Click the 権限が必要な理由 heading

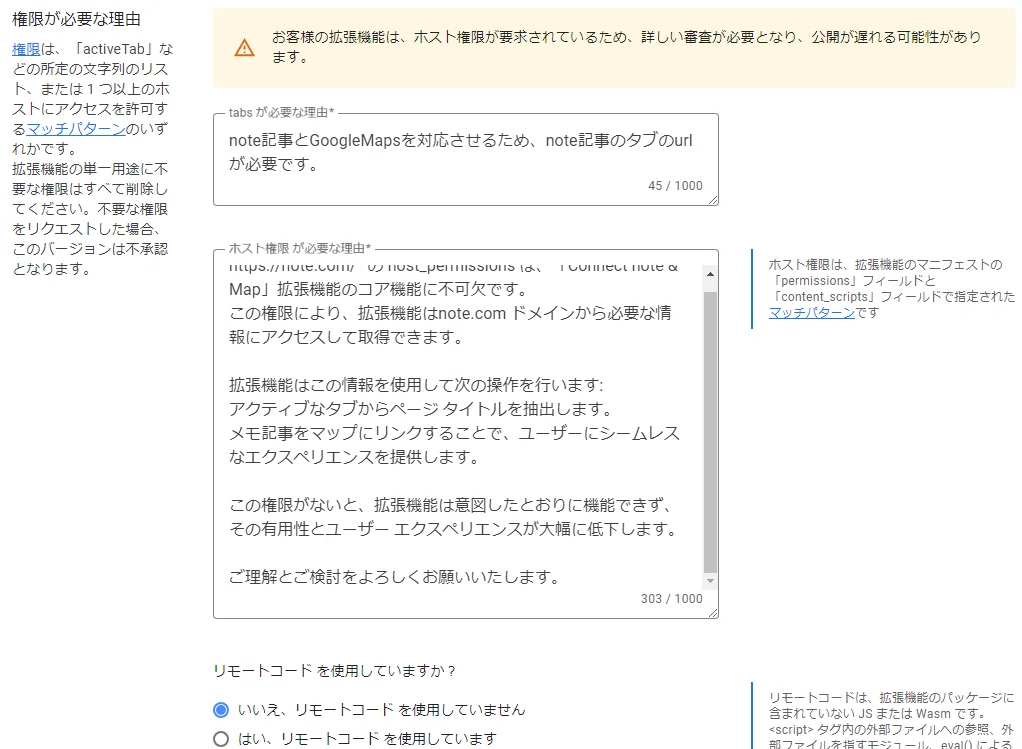point(76,20)
